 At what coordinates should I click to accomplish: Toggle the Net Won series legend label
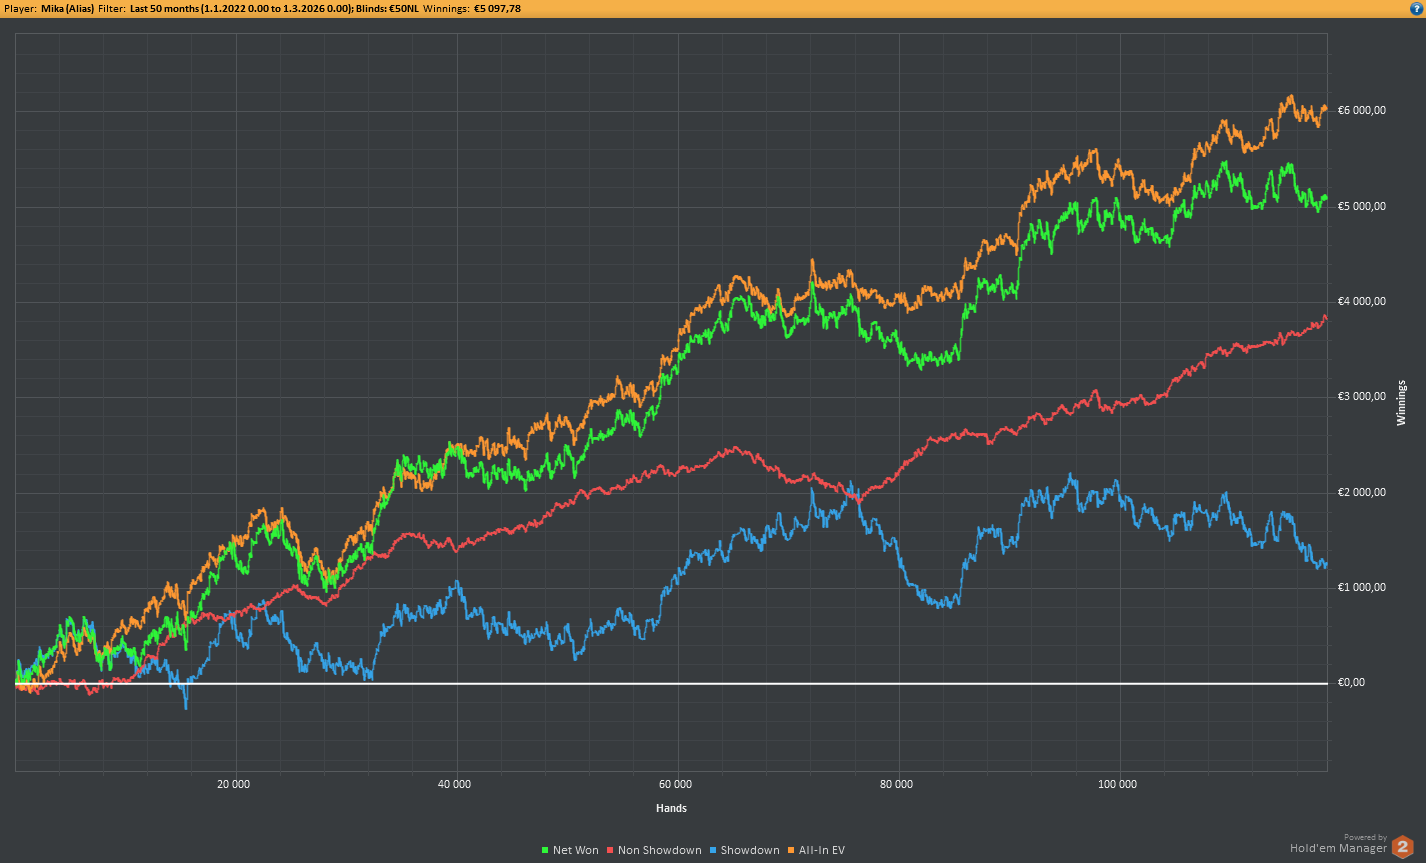pyautogui.click(x=575, y=851)
